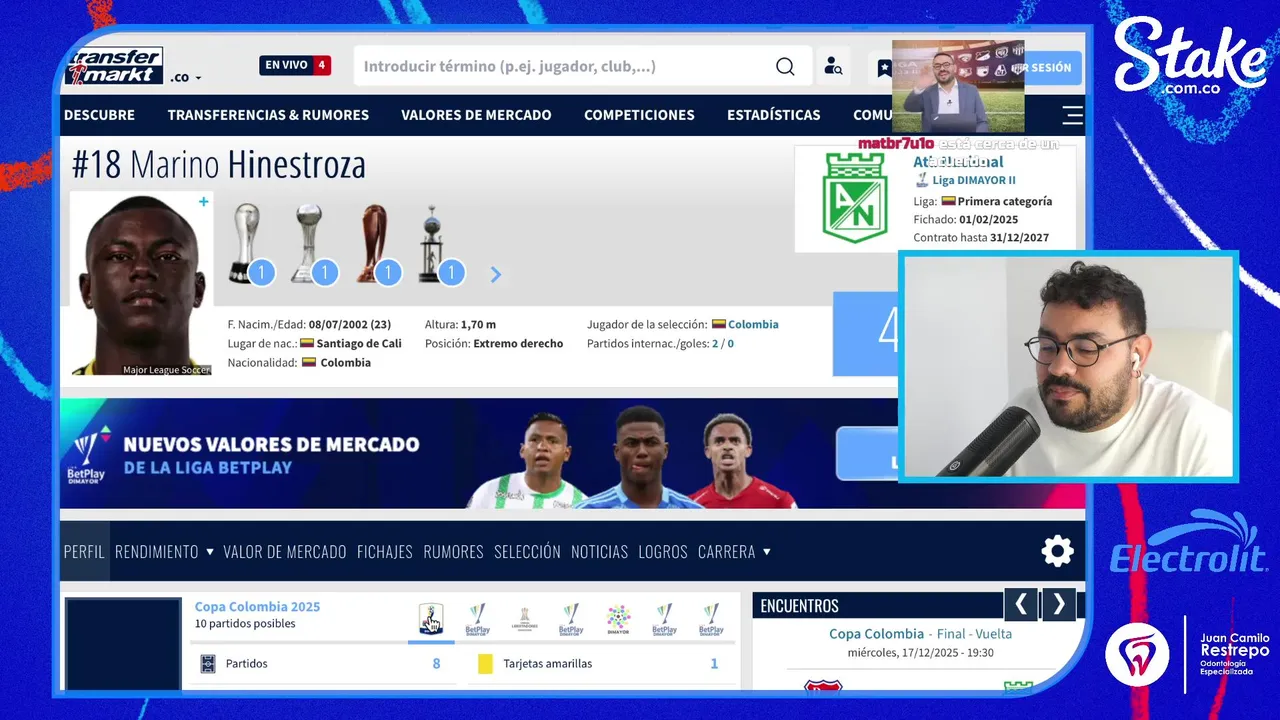Screen dimensions: 1280x720
Task: Open the Colombia national team link
Action: (x=753, y=324)
